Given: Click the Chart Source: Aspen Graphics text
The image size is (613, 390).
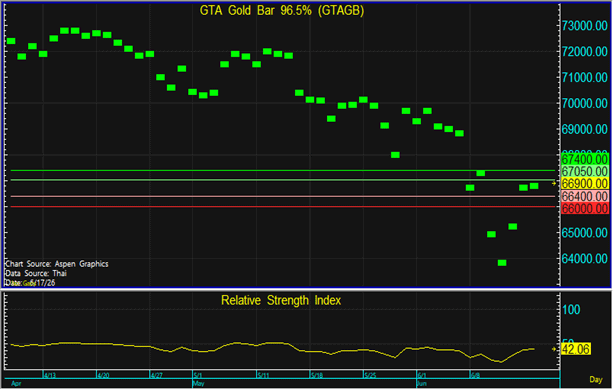Looking at the screenshot, I should pos(57,264).
